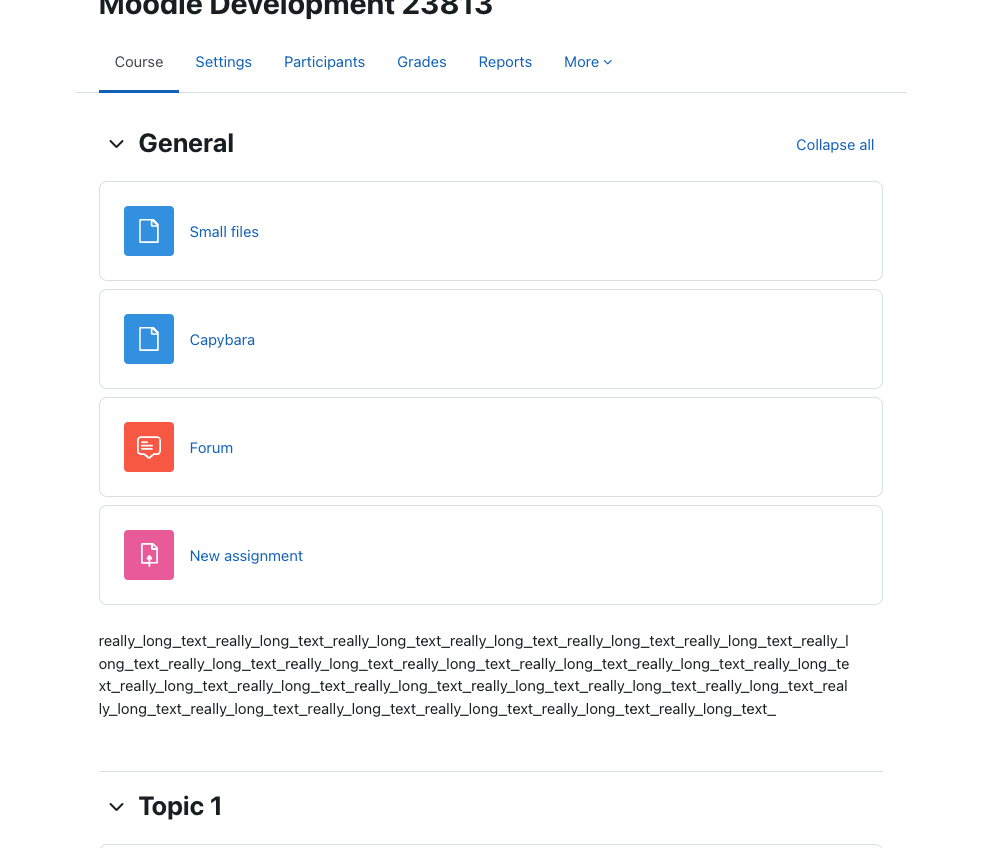Open the More dropdown menu
This screenshot has height=848, width=989.
pos(588,62)
